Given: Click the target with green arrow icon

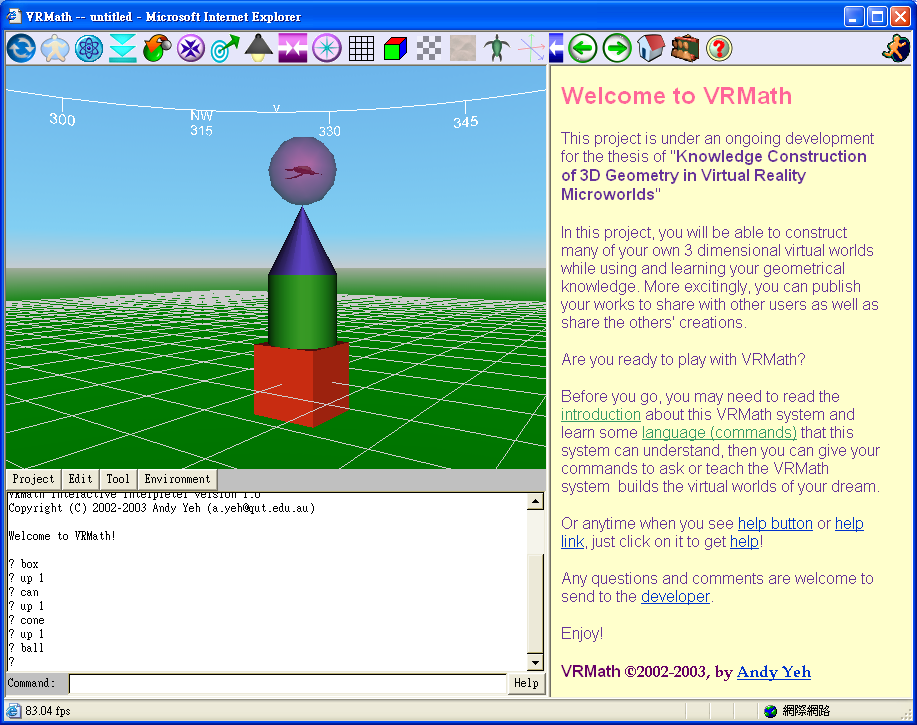Looking at the screenshot, I should point(225,48).
